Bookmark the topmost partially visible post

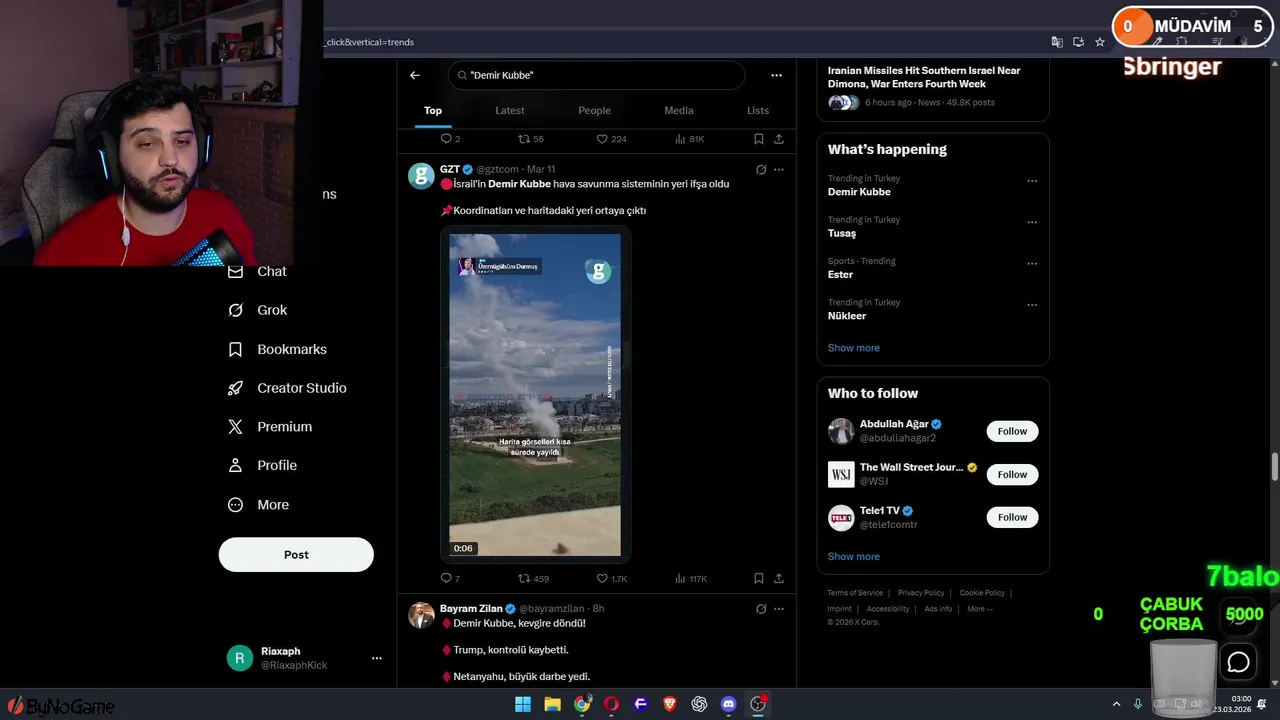759,139
